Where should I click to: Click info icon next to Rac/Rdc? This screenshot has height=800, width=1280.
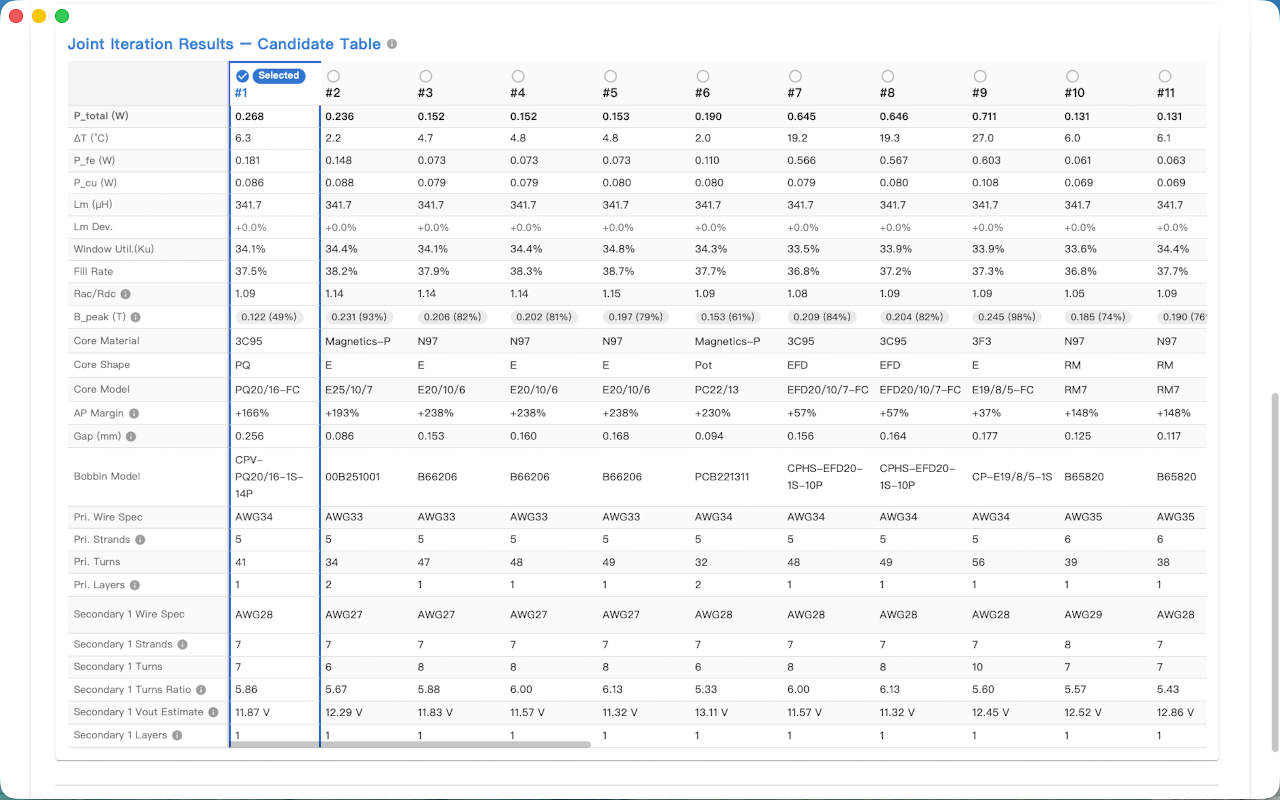125,294
